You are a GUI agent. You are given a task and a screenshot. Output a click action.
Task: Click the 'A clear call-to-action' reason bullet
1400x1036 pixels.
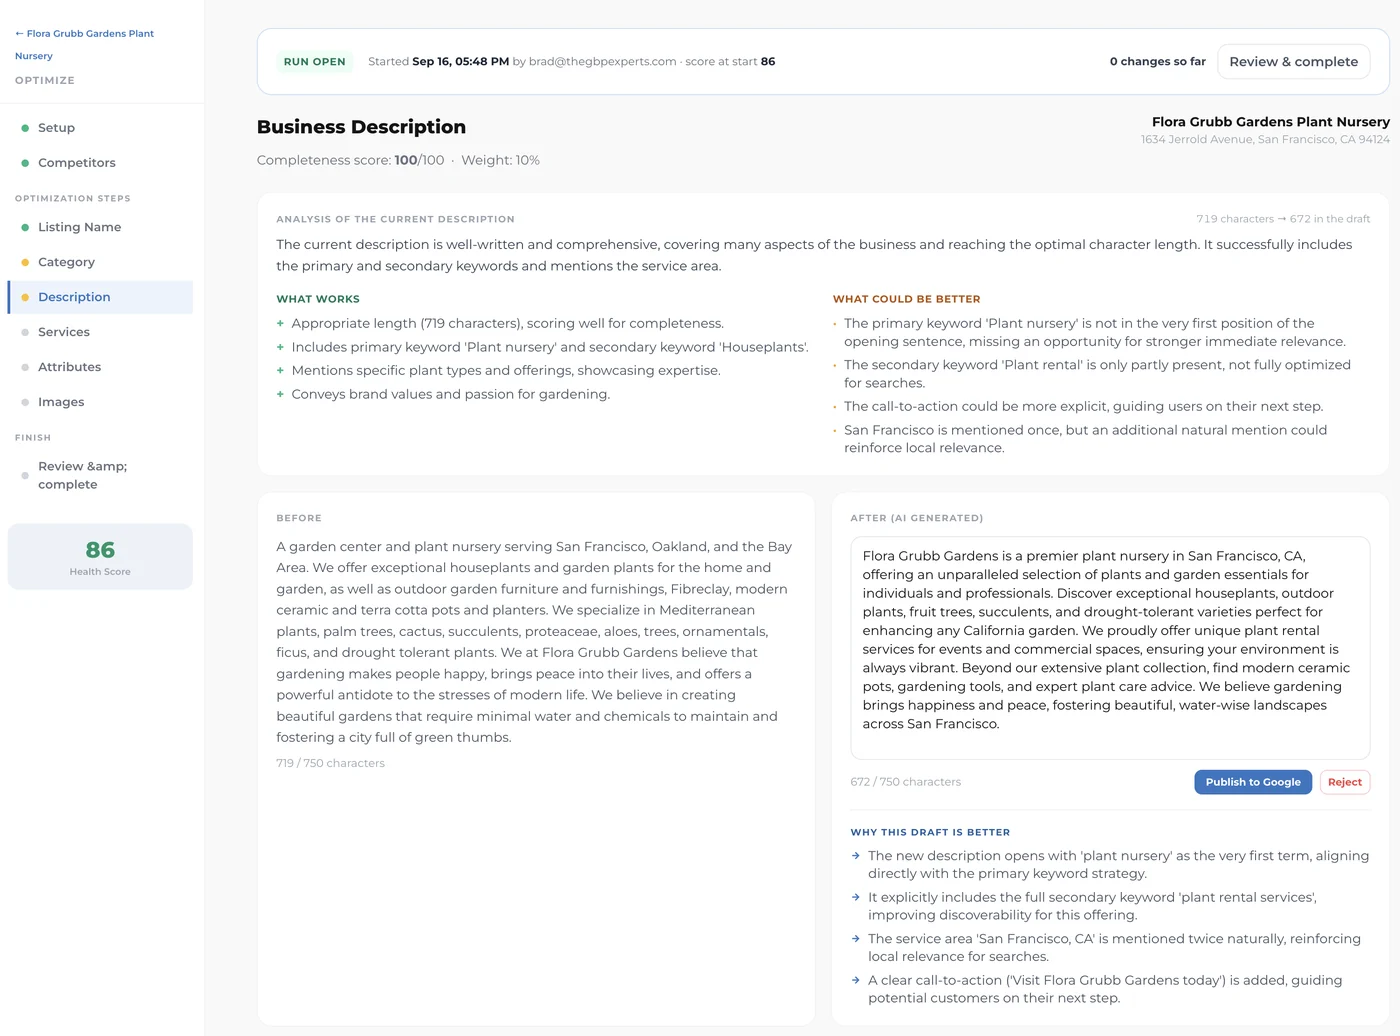1105,989
